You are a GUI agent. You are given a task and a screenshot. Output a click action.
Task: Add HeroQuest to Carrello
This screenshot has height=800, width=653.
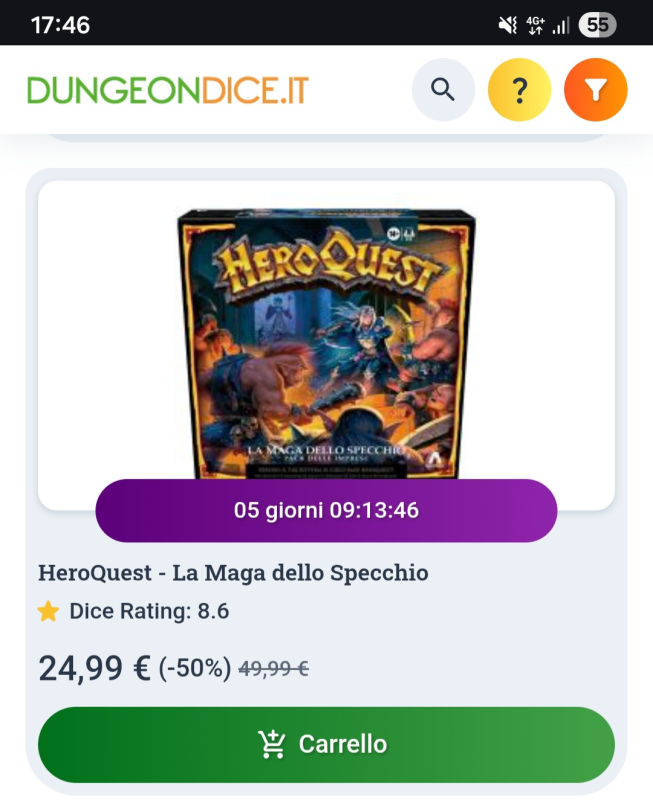pyautogui.click(x=326, y=744)
